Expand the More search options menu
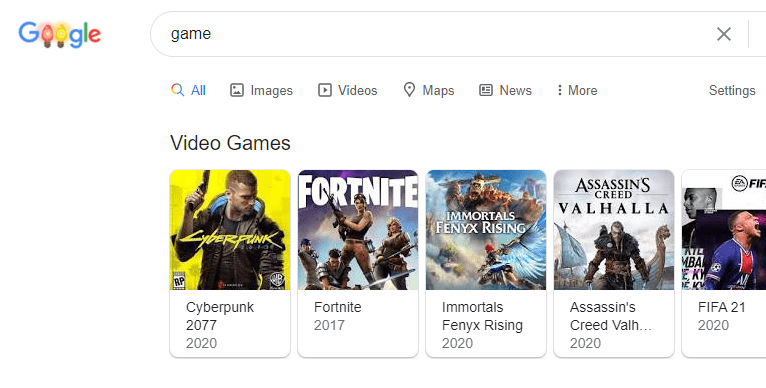 [x=577, y=90]
